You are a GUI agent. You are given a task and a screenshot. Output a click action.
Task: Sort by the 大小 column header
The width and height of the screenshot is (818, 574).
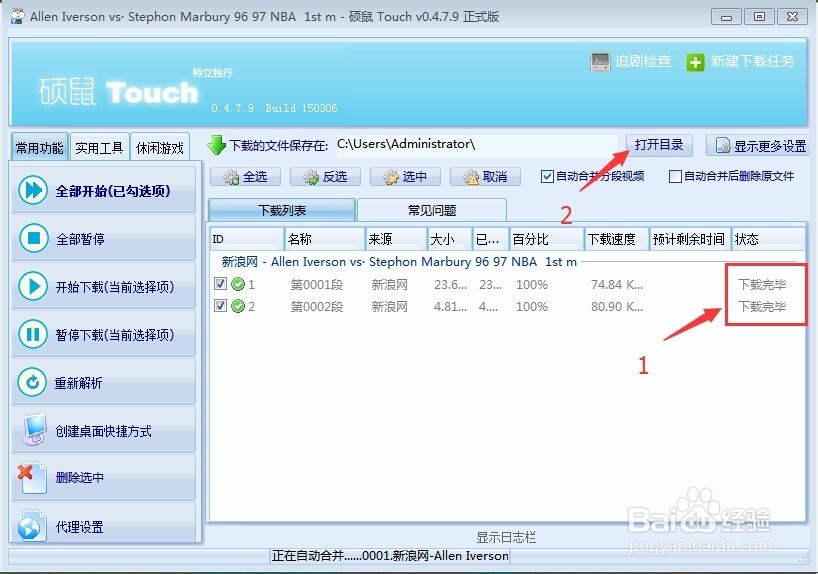(450, 239)
